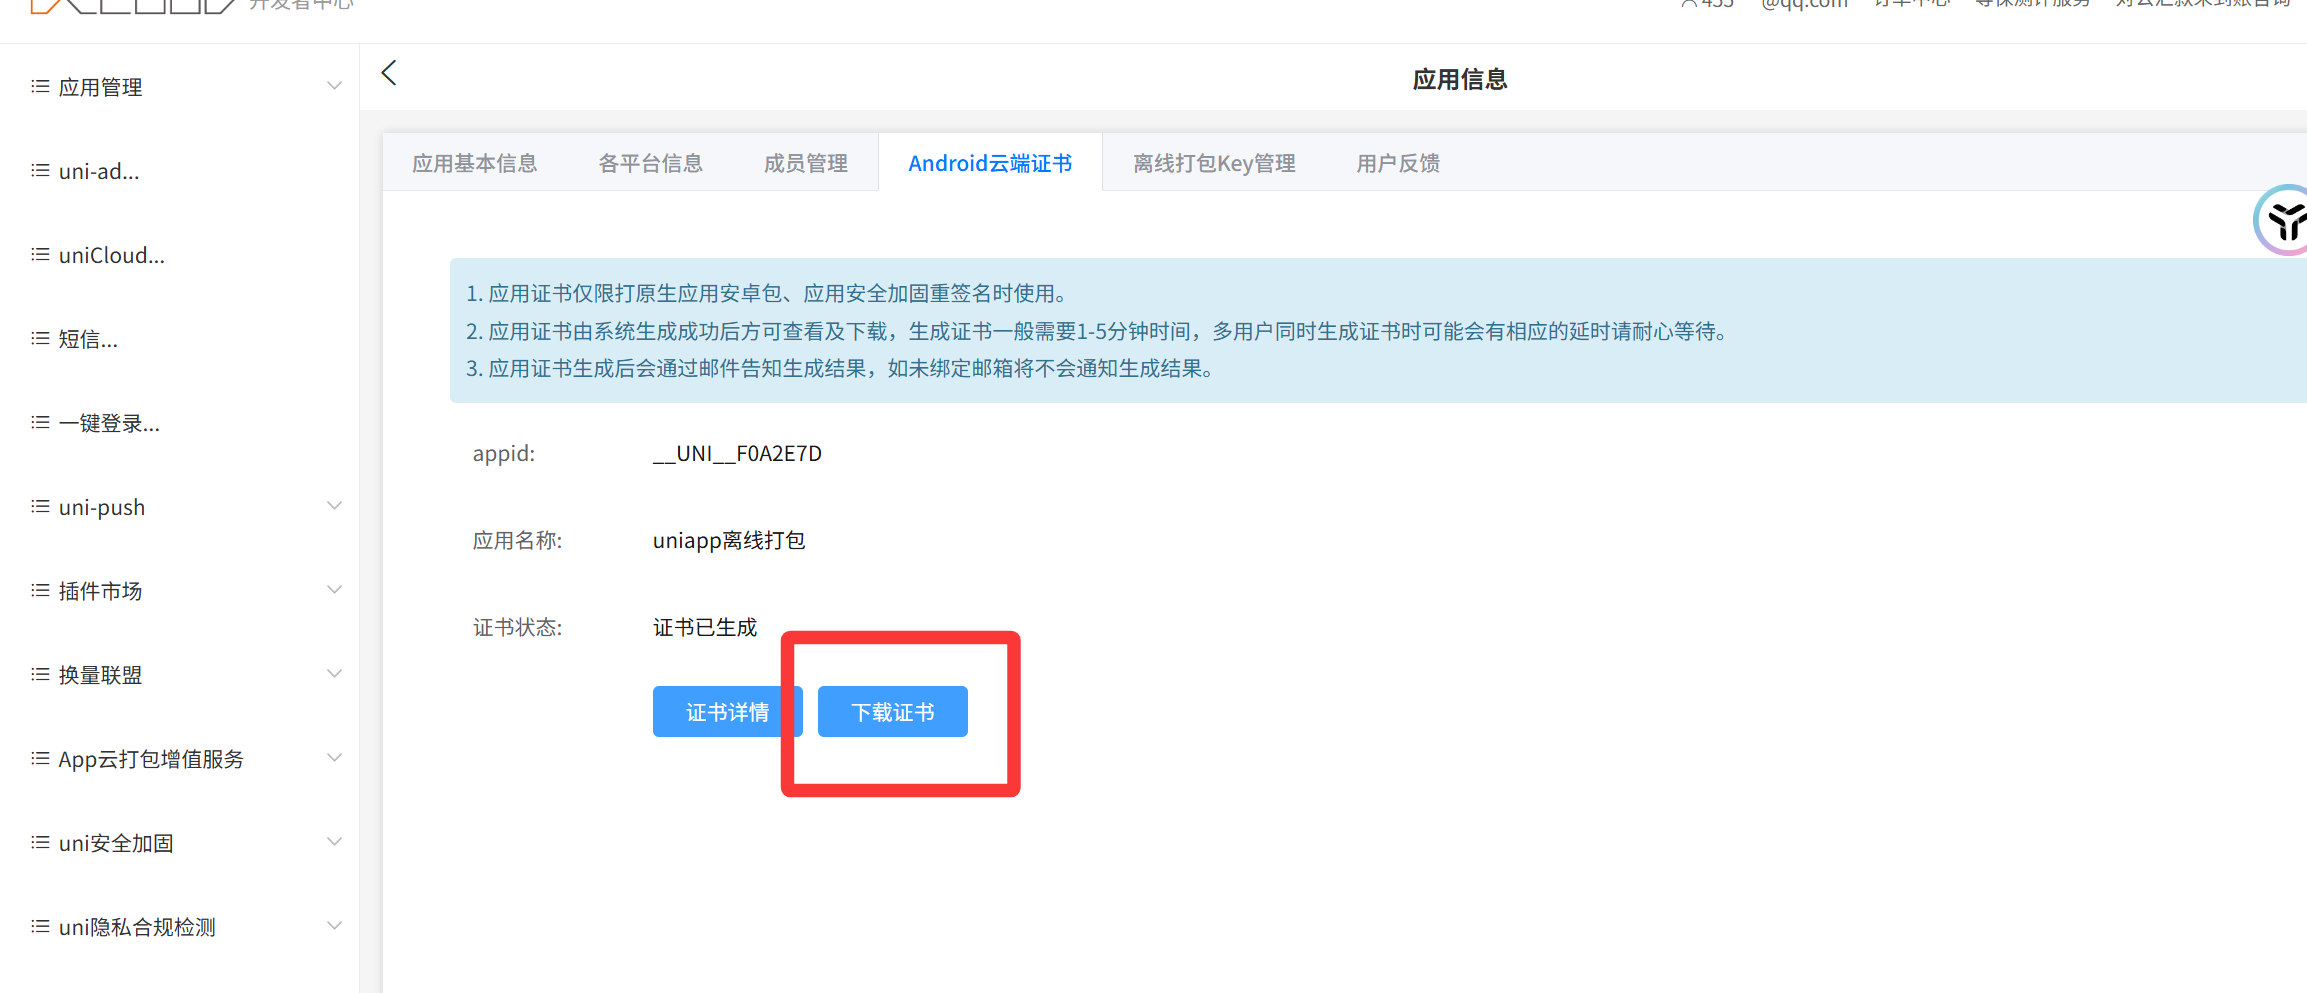Click list icon beside uni-ad...

(x=40, y=171)
